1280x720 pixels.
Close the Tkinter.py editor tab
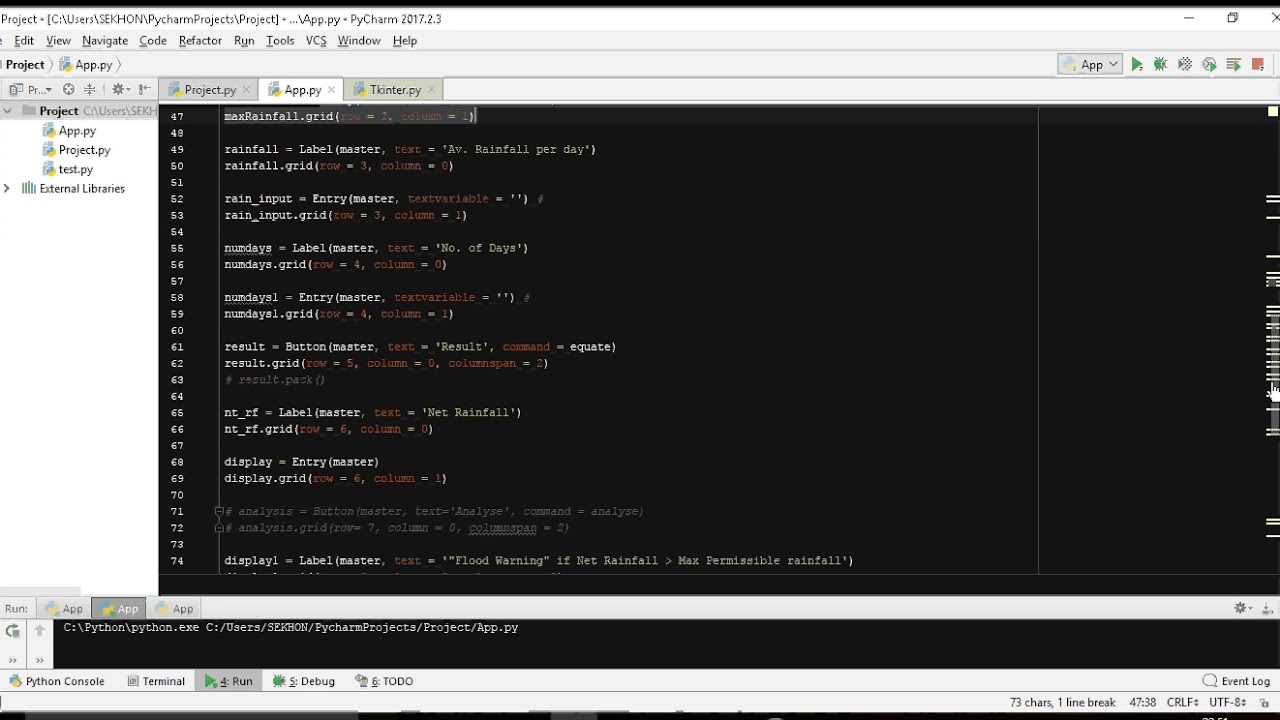pyautogui.click(x=431, y=90)
